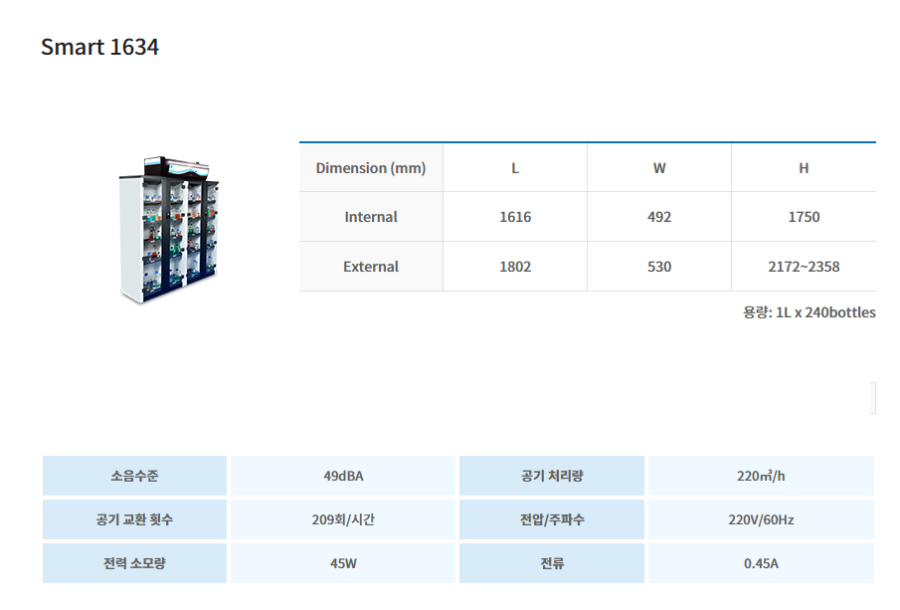900x610 pixels.
Task: Click the 220V/60Hz voltage value
Action: point(761,520)
